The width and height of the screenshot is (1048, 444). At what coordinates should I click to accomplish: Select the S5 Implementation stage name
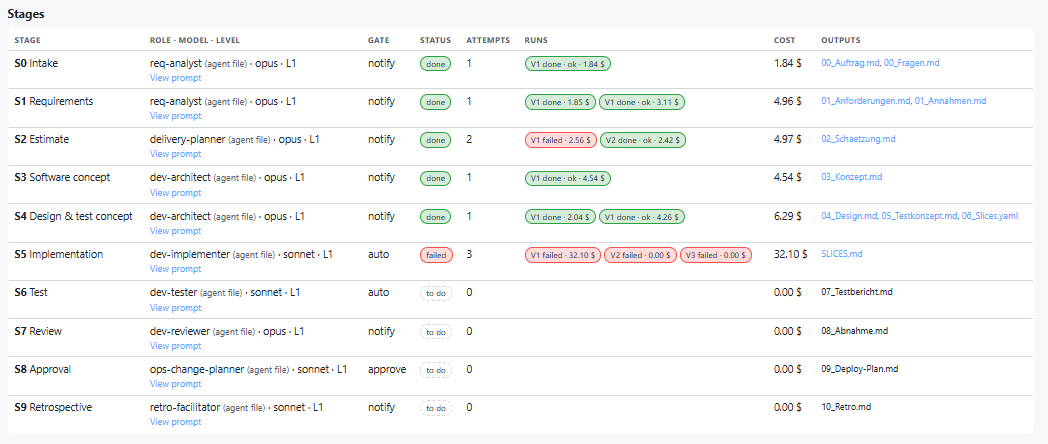[x=59, y=254]
